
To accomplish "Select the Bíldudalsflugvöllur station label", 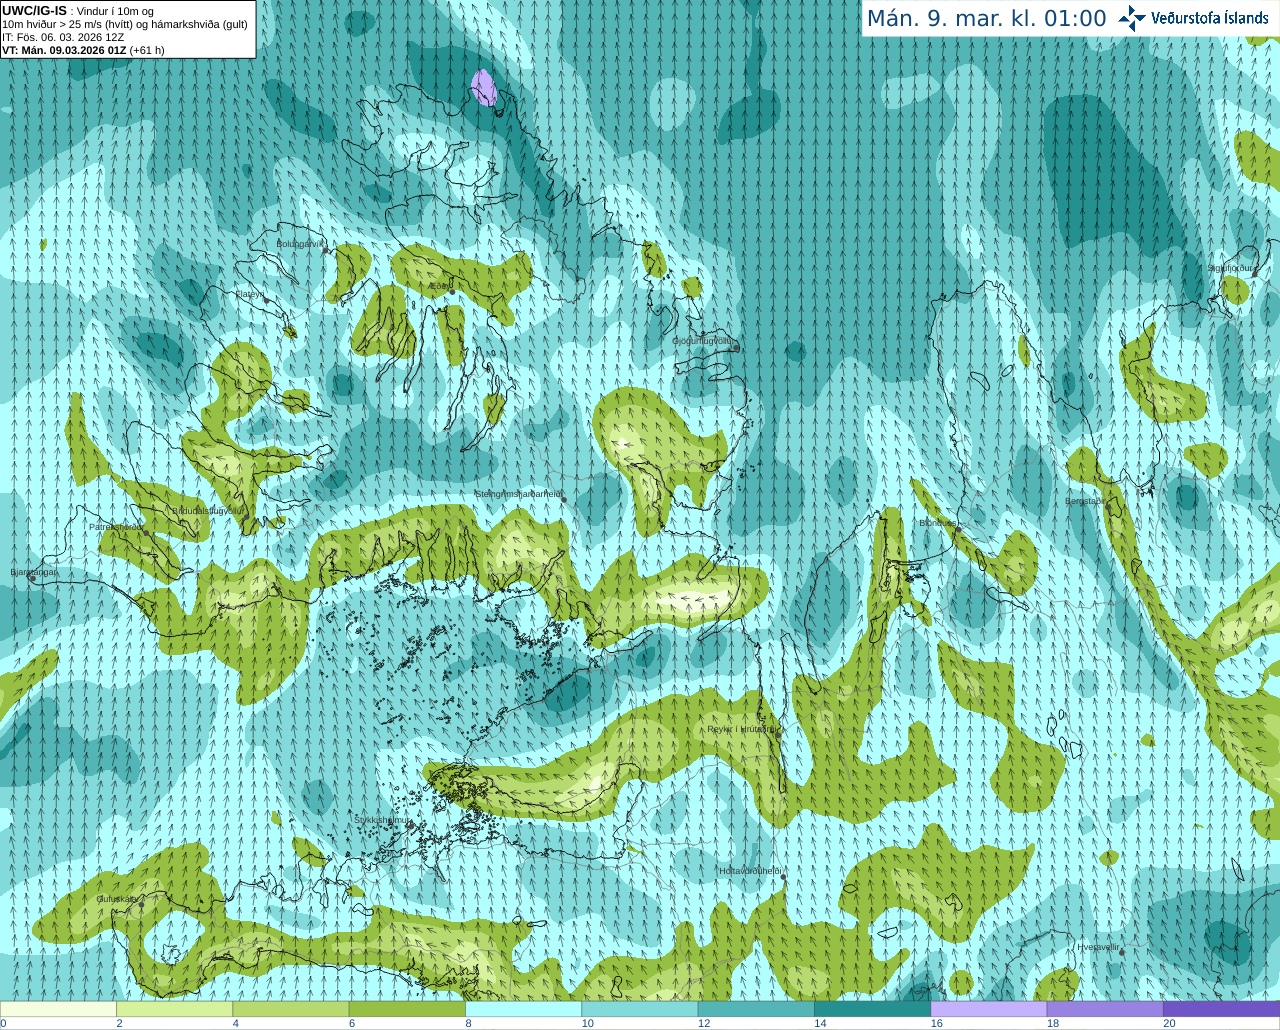I will (208, 510).
